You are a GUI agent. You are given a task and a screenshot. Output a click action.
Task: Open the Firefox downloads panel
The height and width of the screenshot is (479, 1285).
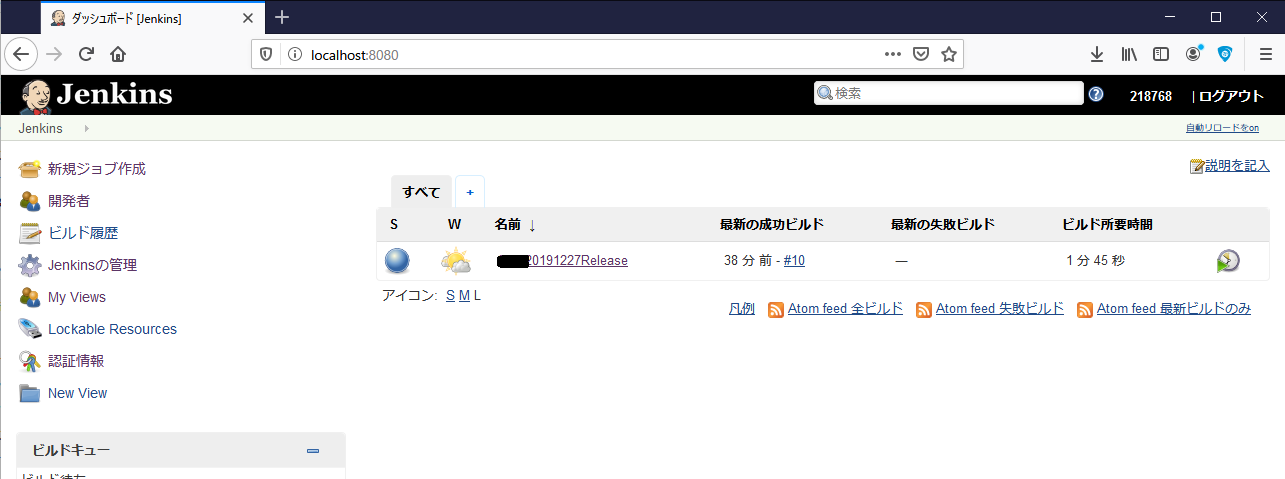pos(1097,54)
